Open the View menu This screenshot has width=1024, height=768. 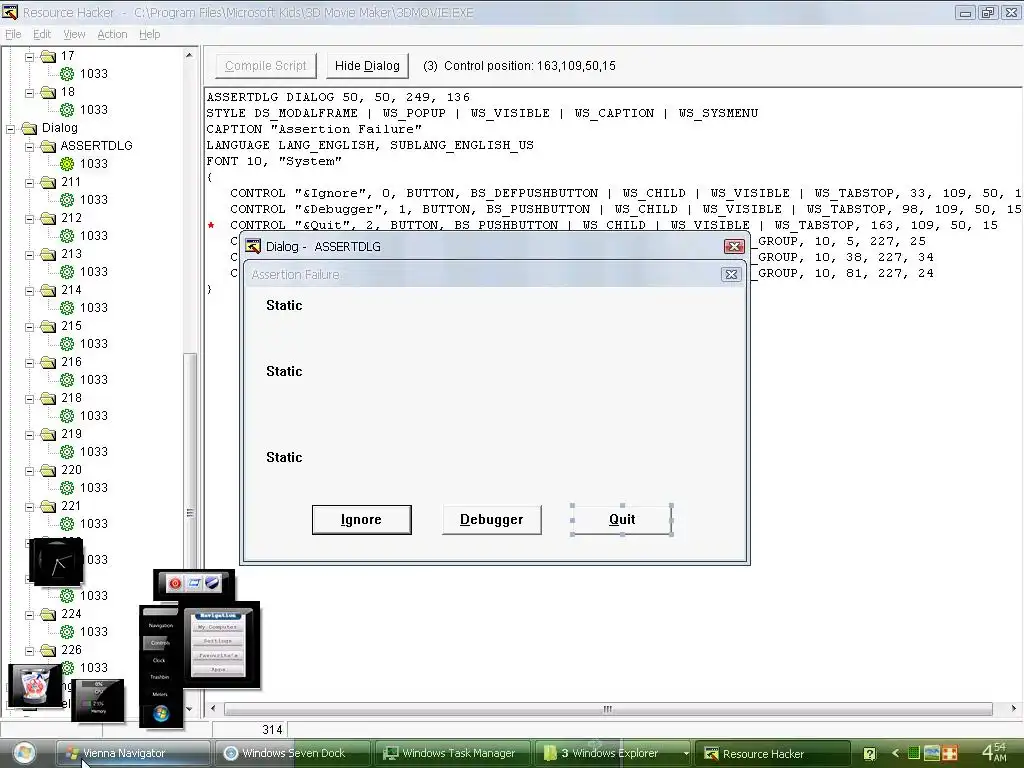[74, 34]
